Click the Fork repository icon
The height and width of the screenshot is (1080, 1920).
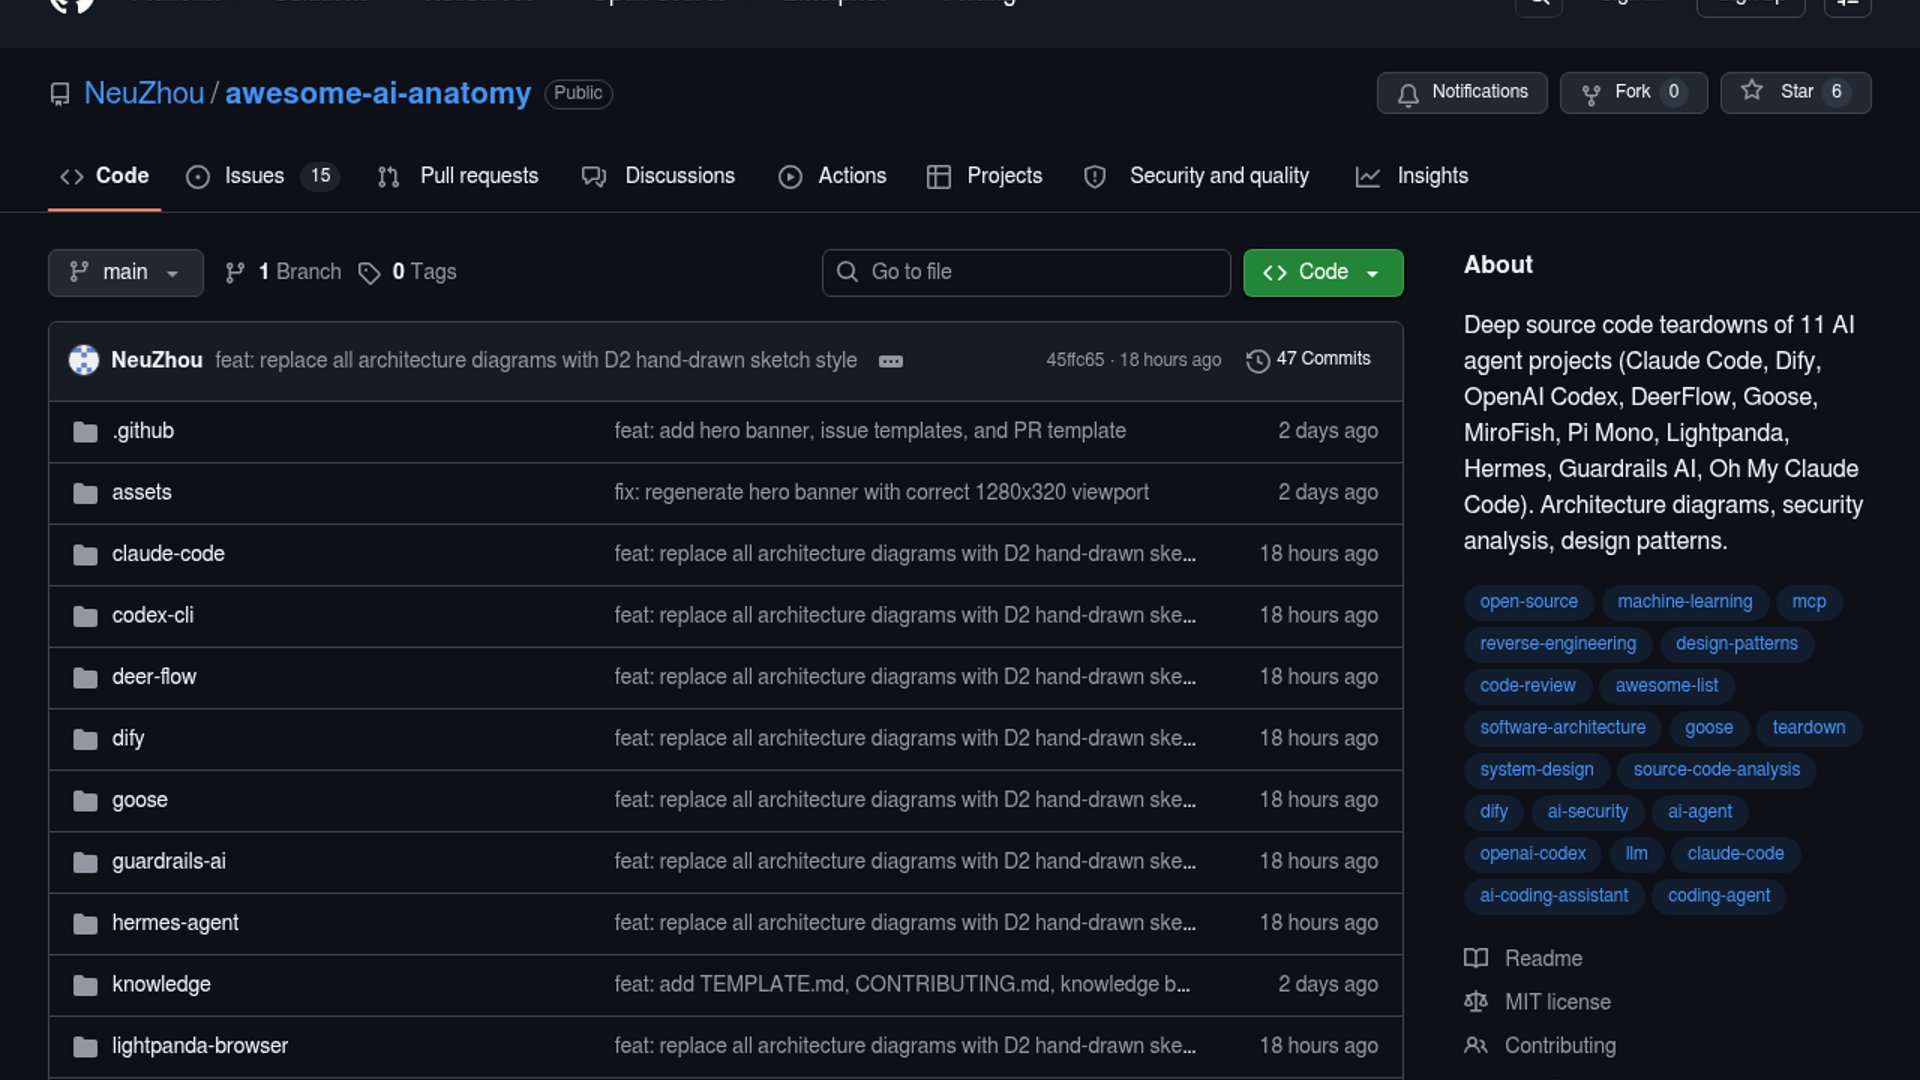tap(1591, 93)
